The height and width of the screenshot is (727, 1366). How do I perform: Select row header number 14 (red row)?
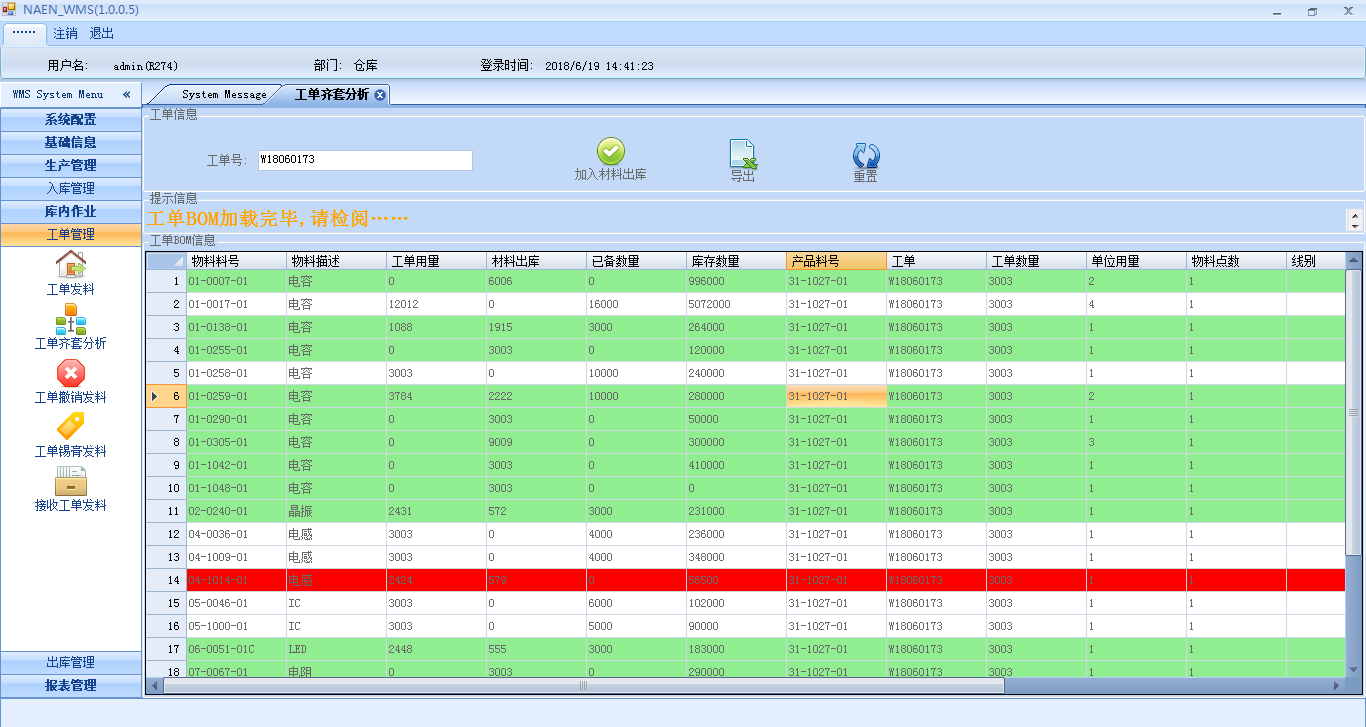tap(166, 580)
